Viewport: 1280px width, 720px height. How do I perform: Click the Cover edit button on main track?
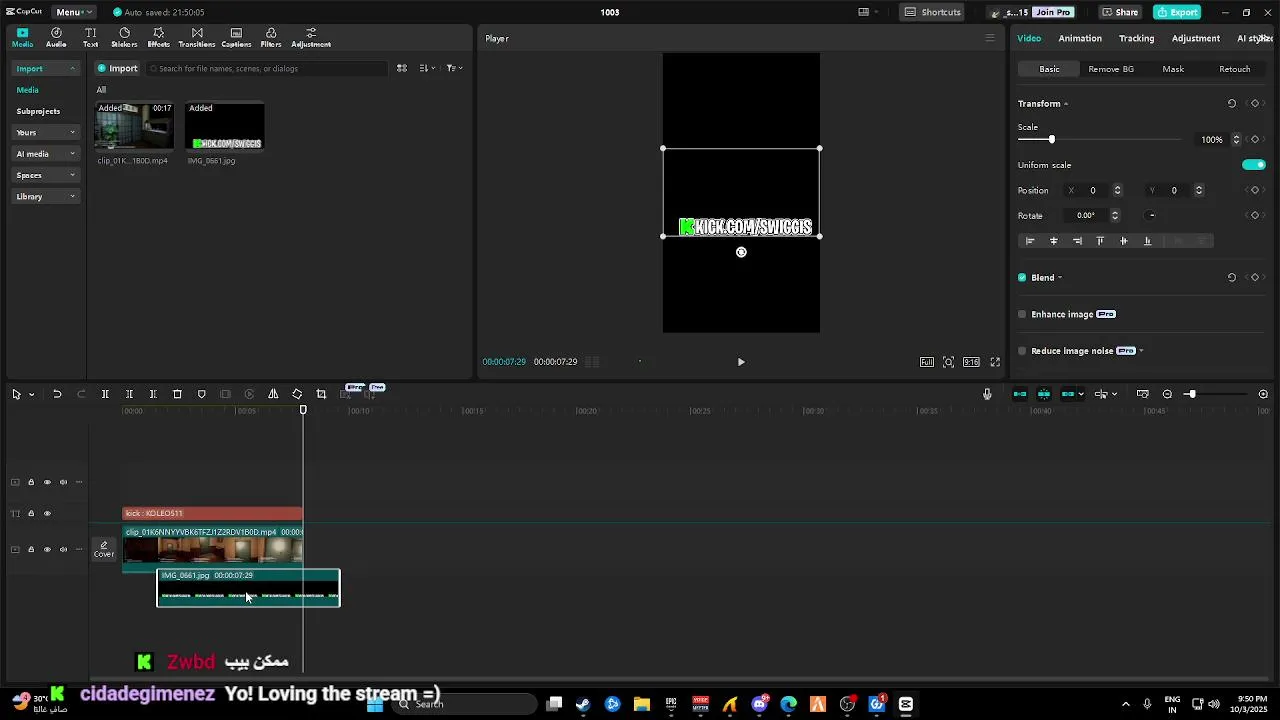point(104,550)
